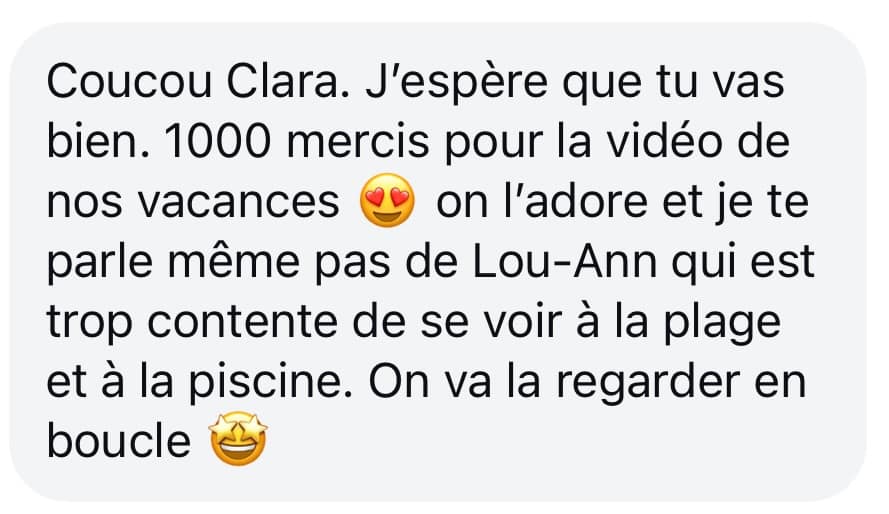The width and height of the screenshot is (889, 514).
Task: Click the word 'mercis' in the text
Action: pos(357,142)
